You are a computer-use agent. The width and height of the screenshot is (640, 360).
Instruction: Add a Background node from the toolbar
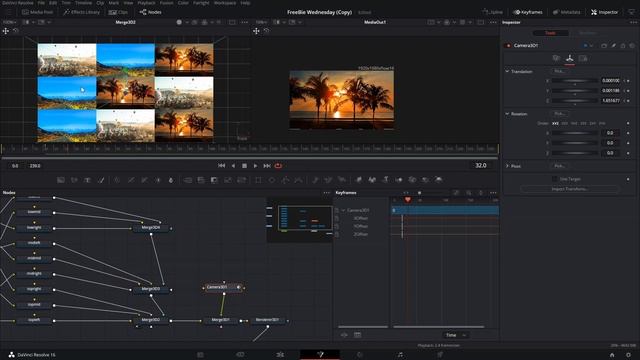(61, 180)
